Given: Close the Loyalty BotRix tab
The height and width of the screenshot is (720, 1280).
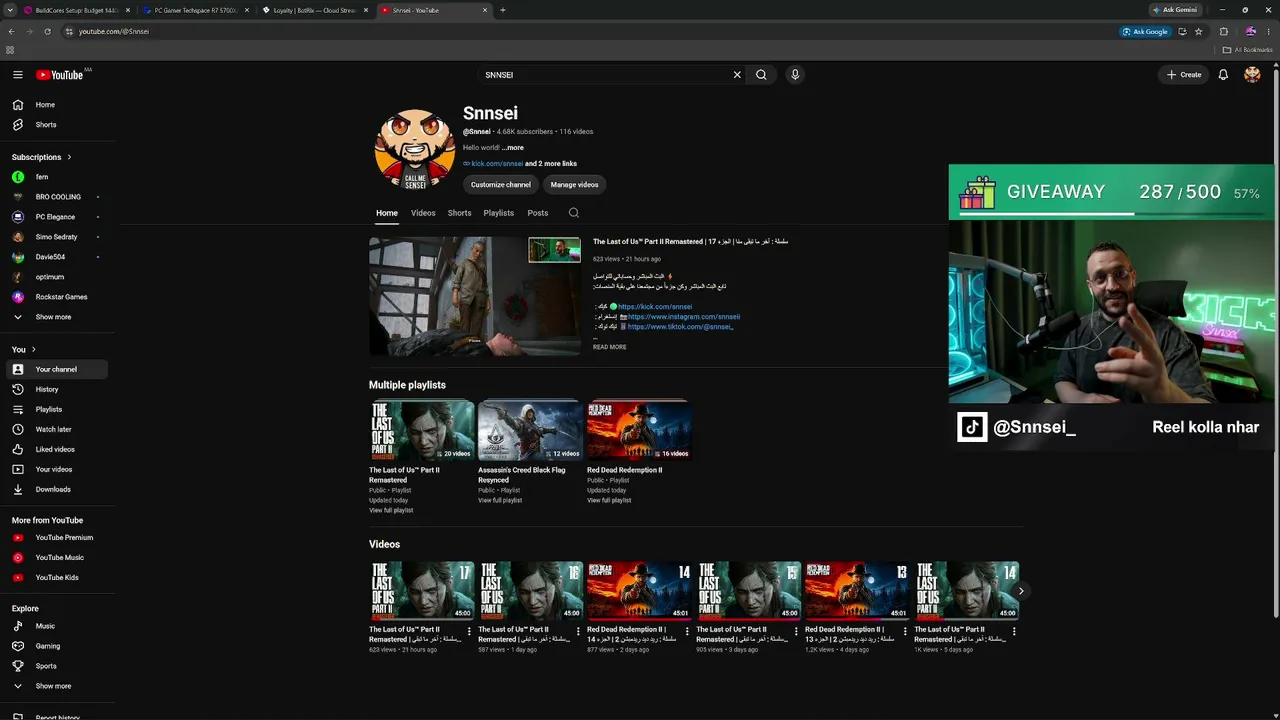Looking at the screenshot, I should [x=366, y=10].
